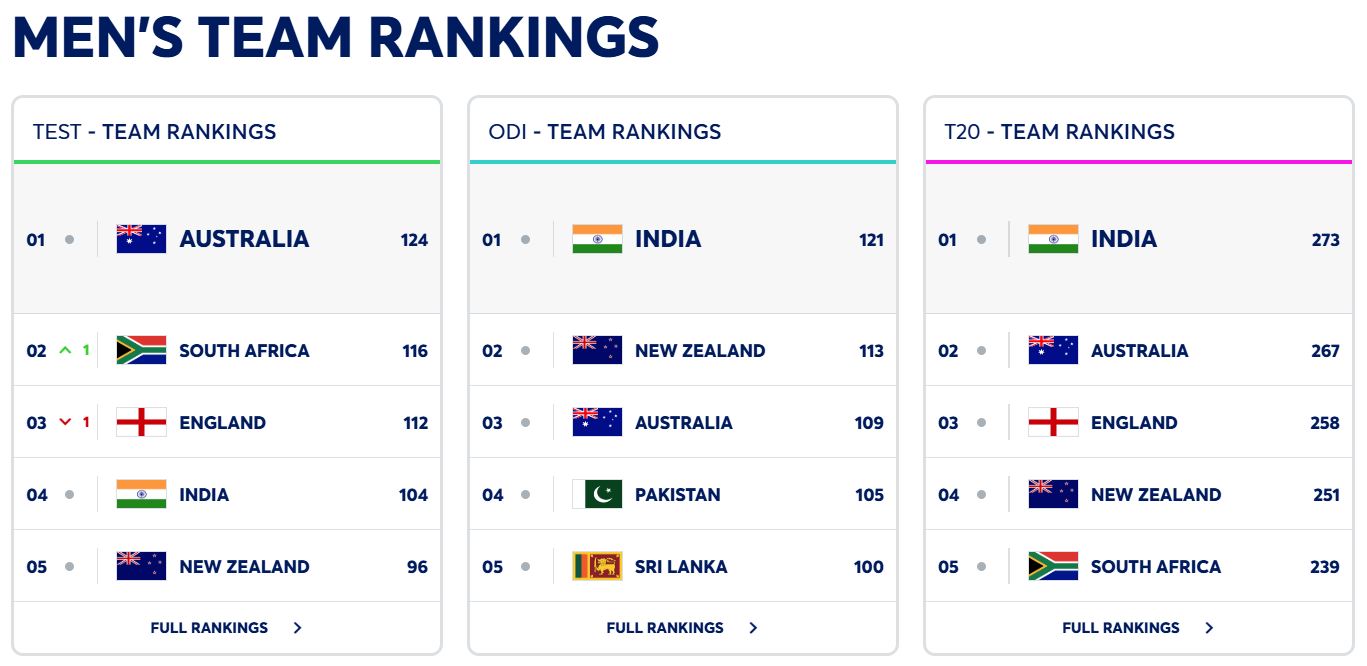The image size is (1367, 666).
Task: Click Pakistan flag in ODI rankings
Action: click(597, 494)
